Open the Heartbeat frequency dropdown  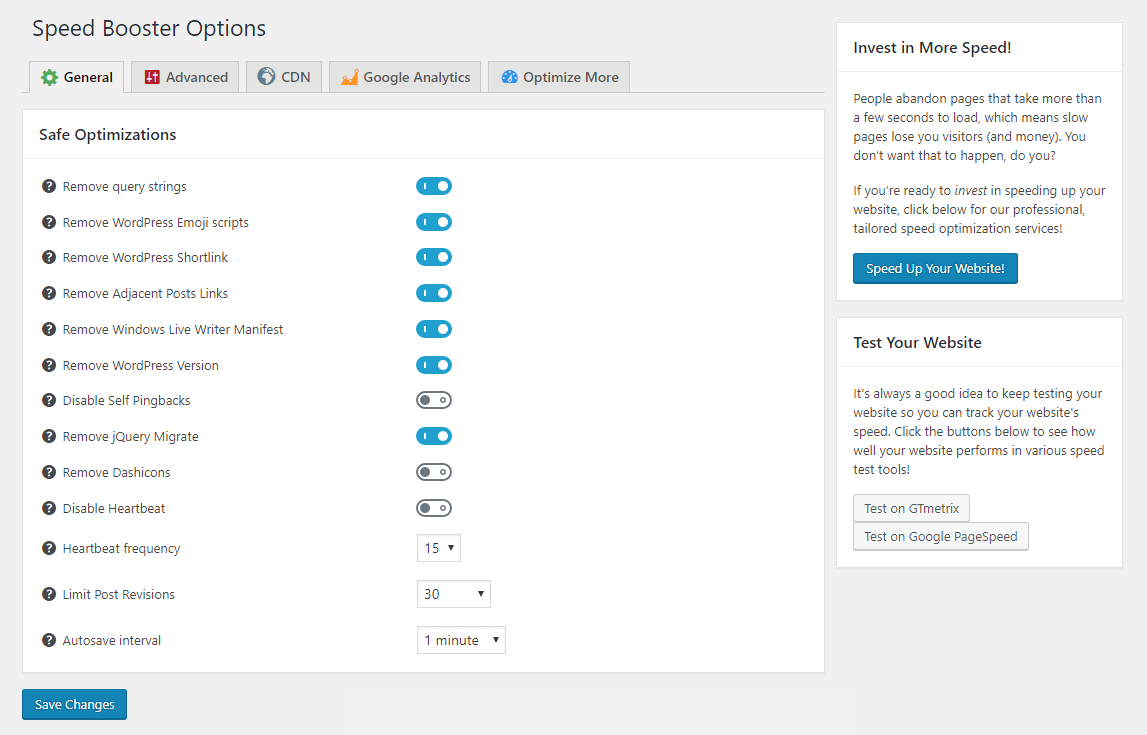(438, 548)
